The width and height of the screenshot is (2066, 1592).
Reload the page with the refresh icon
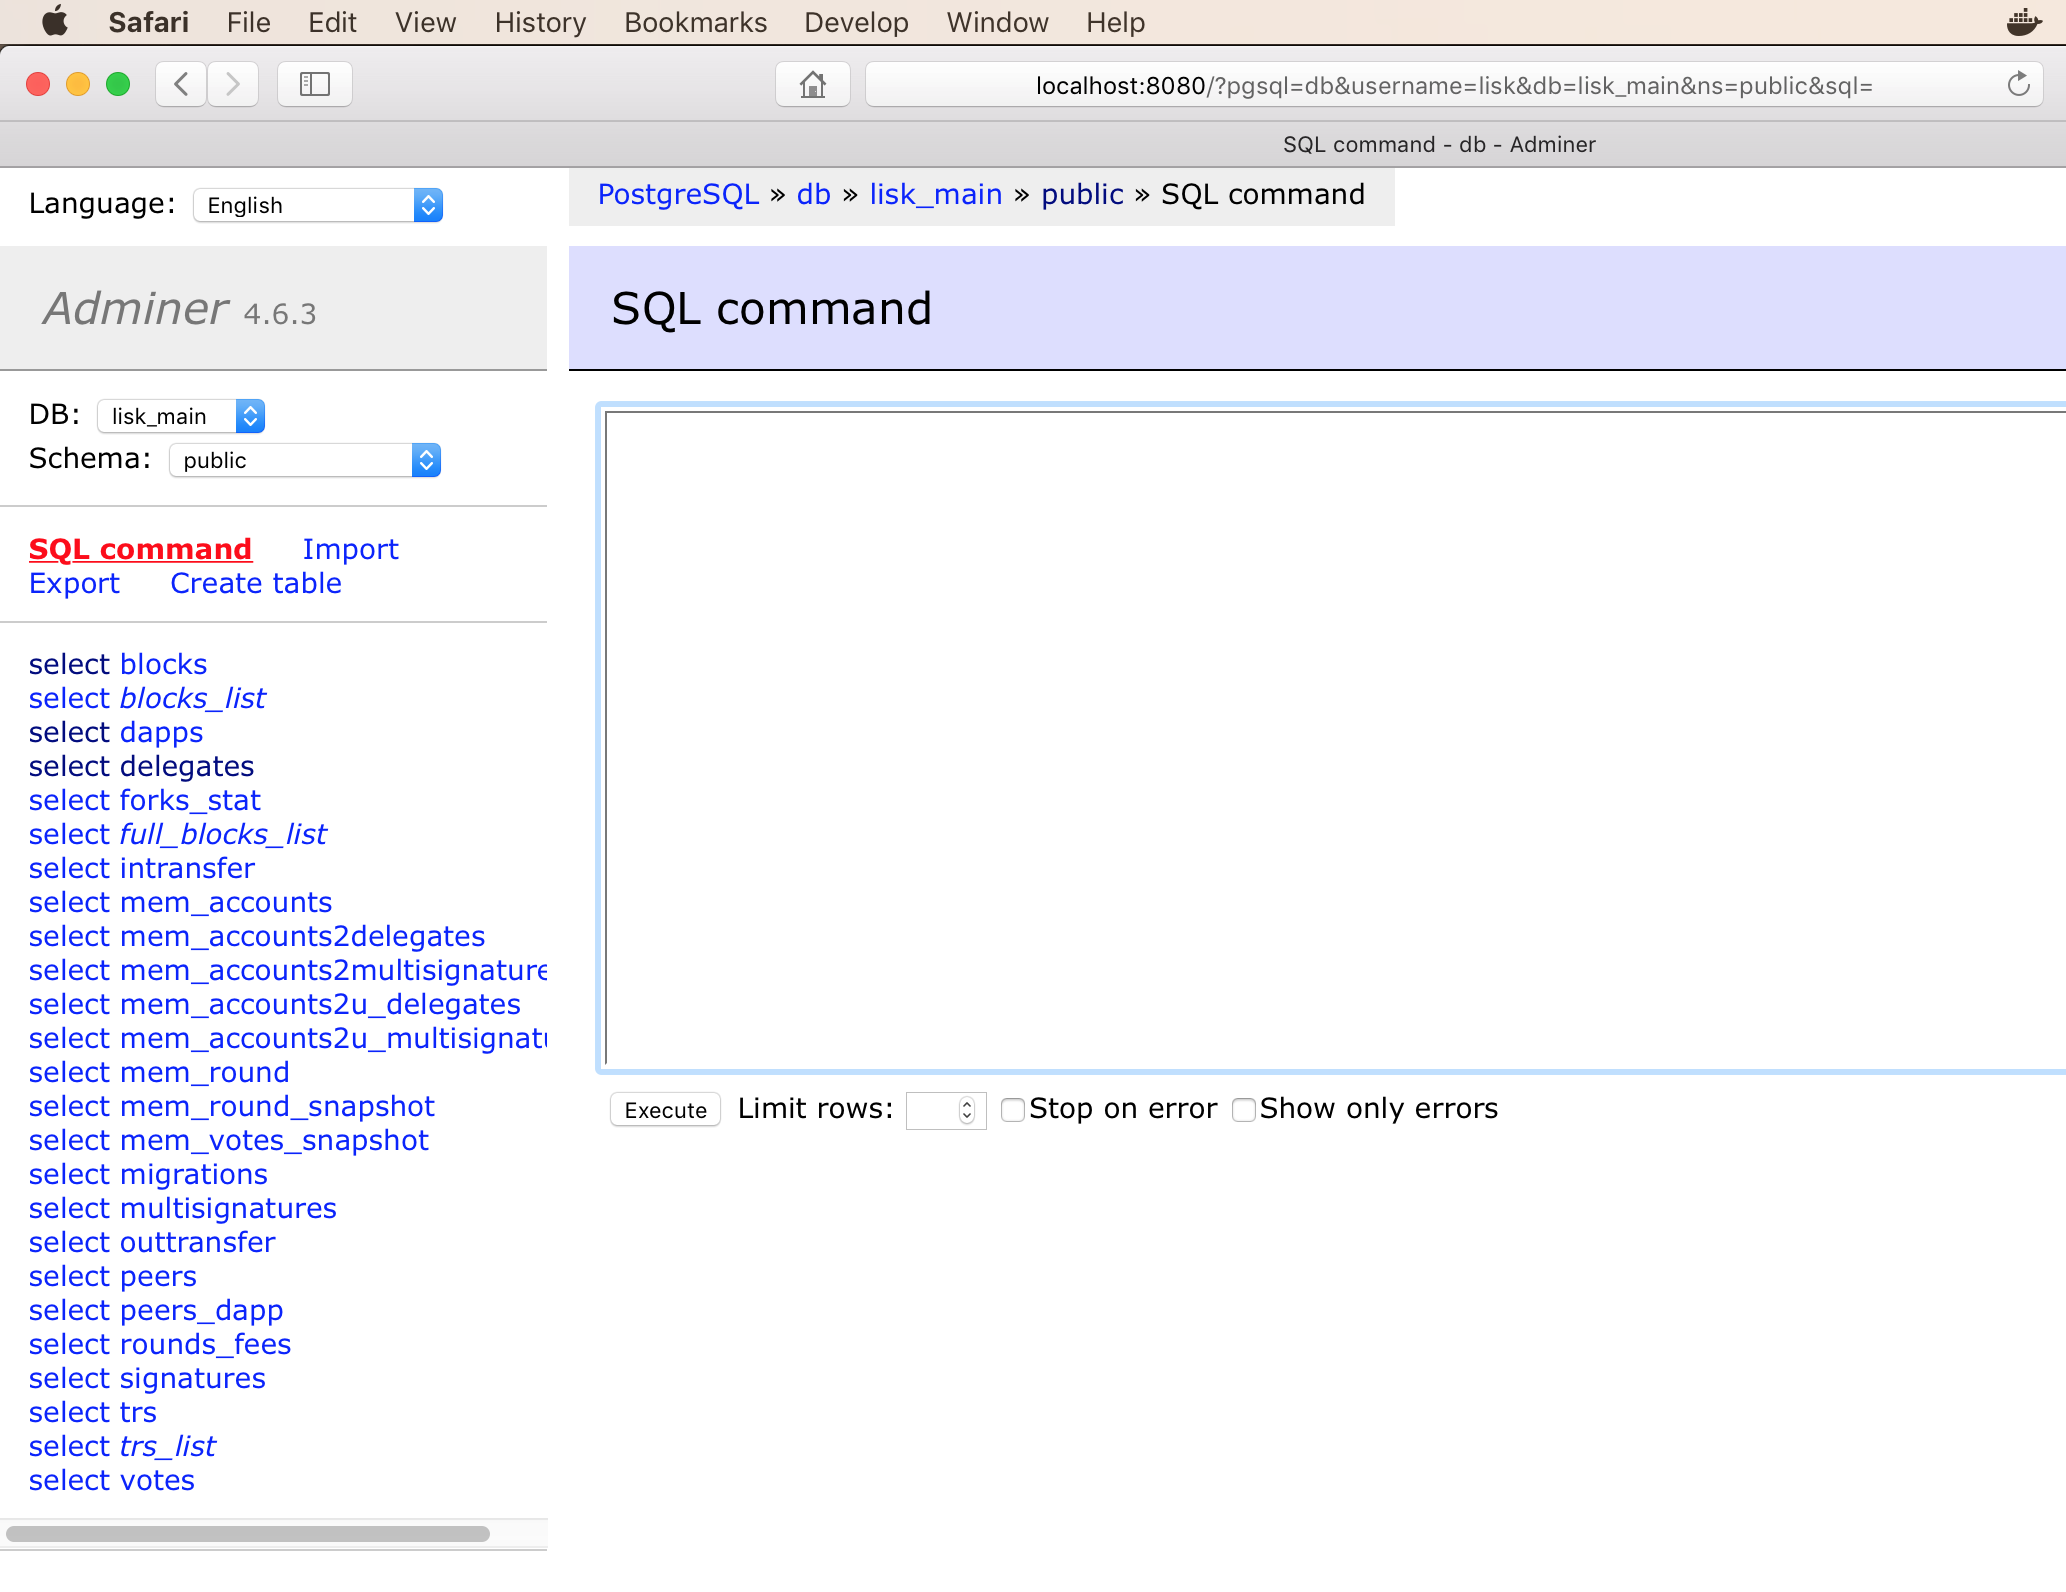click(2018, 84)
